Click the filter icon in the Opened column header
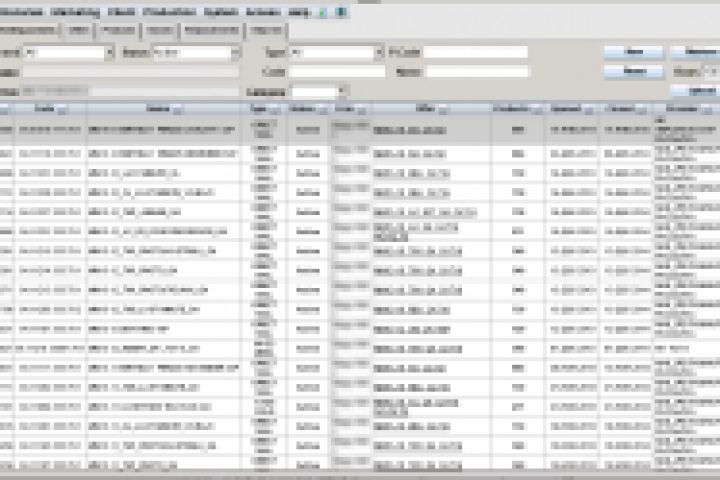Image resolution: width=720 pixels, height=480 pixels. coord(588,110)
